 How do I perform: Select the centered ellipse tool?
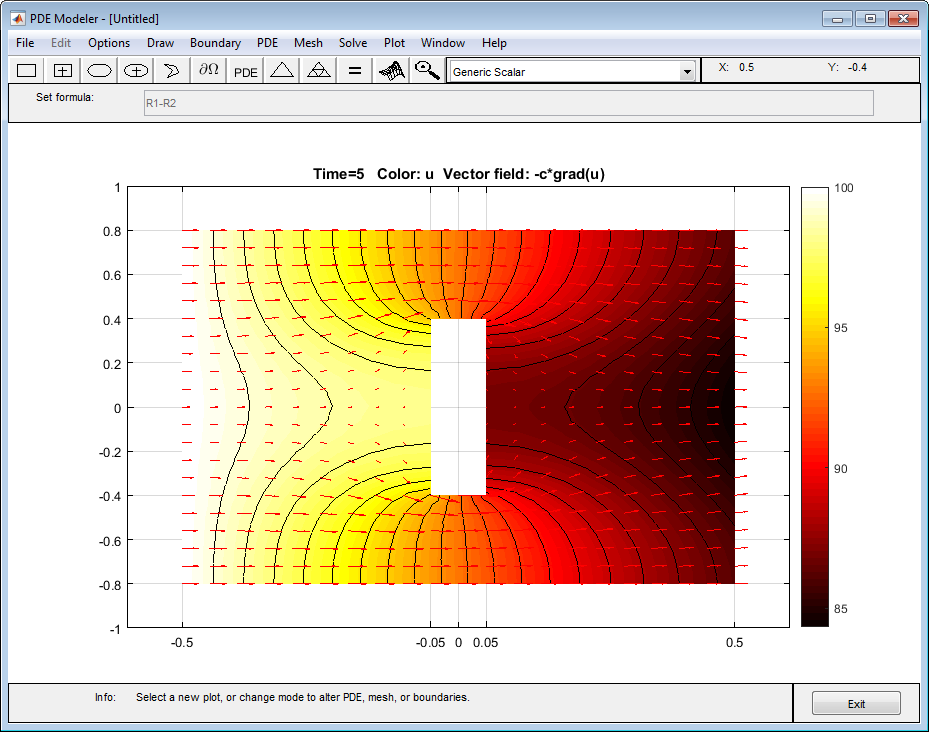tap(136, 71)
